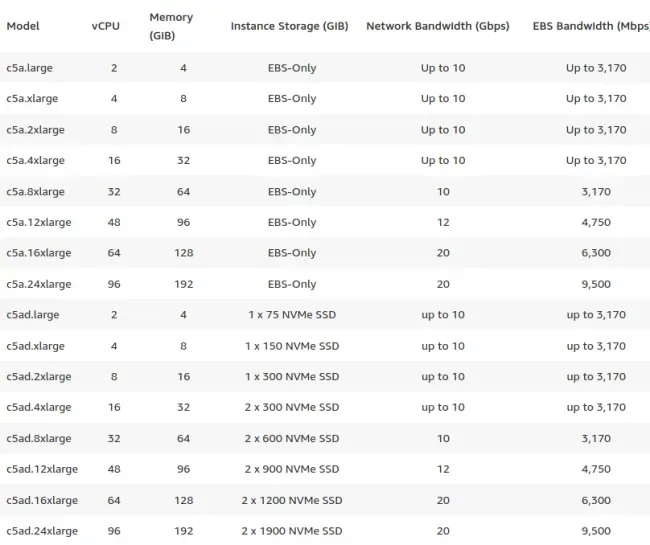
Task: Select the c5a.large model cell
Action: 29,68
